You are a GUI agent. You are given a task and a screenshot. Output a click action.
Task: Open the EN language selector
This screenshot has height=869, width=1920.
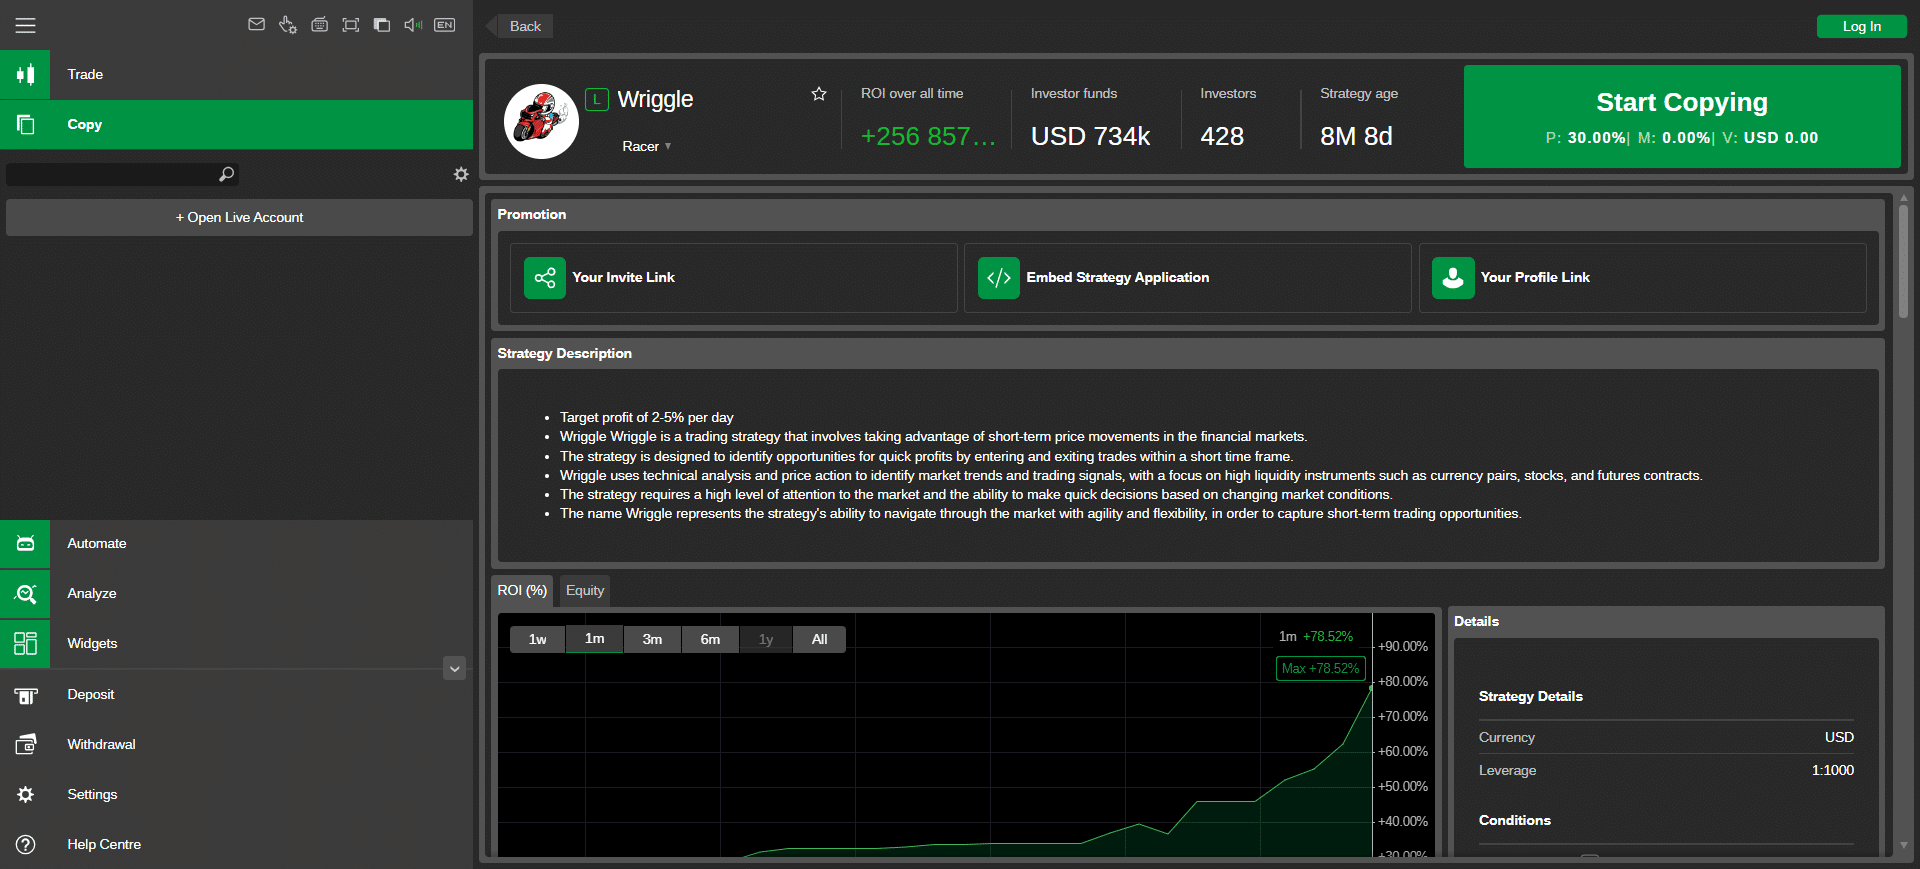coord(445,25)
